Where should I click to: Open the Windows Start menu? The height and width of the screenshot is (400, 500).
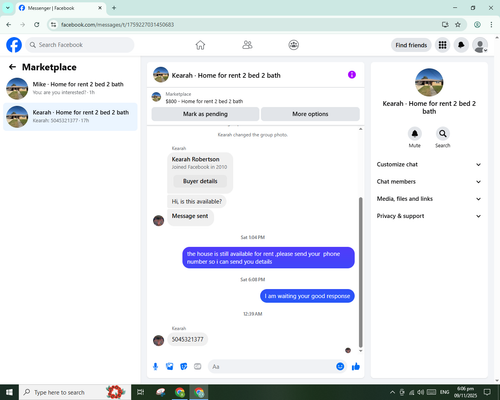[9, 392]
